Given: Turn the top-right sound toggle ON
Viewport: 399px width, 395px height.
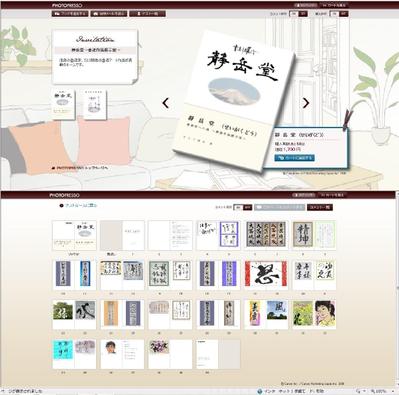Looking at the screenshot, I should 334,14.
